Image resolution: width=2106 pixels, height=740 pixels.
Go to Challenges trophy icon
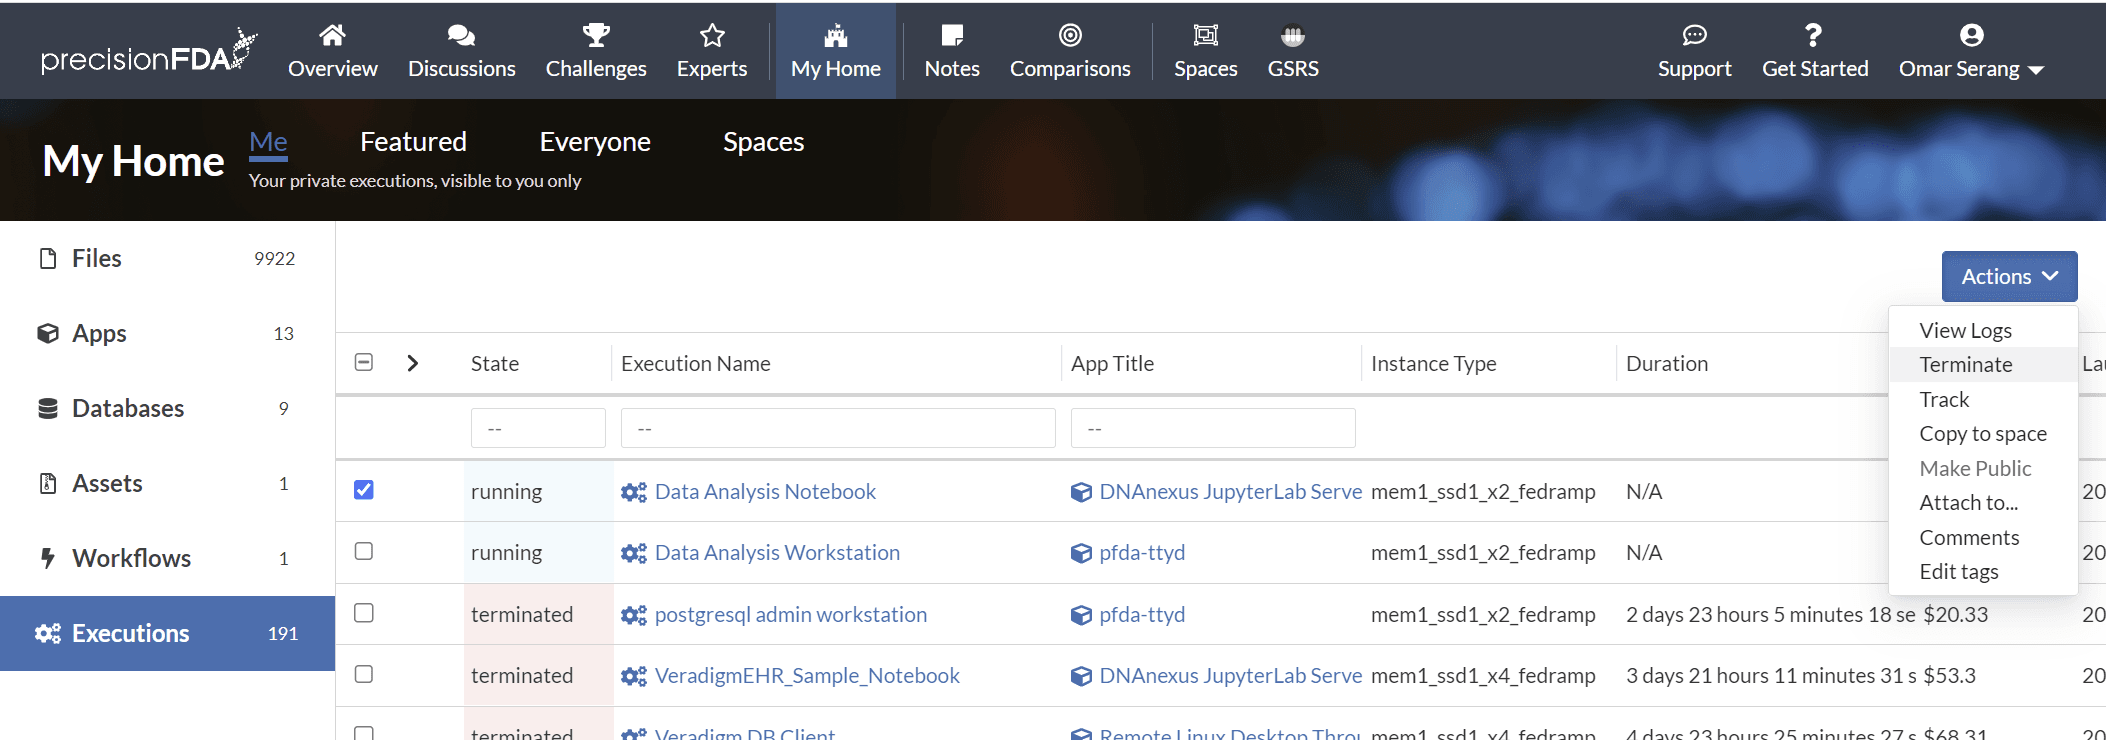(x=596, y=36)
